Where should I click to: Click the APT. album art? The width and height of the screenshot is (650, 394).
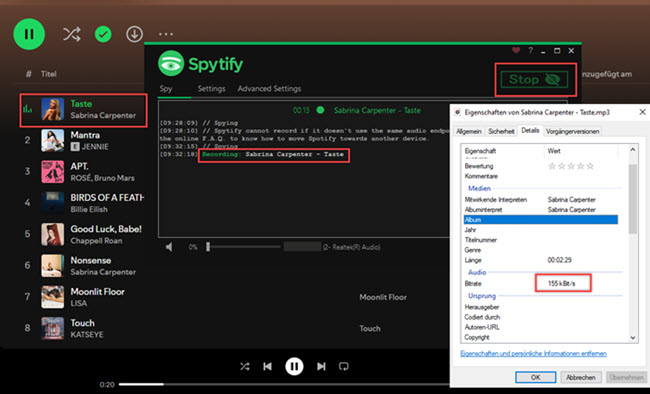(x=53, y=172)
